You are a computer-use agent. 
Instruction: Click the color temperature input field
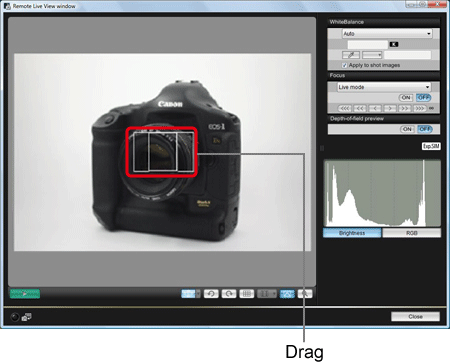click(368, 44)
